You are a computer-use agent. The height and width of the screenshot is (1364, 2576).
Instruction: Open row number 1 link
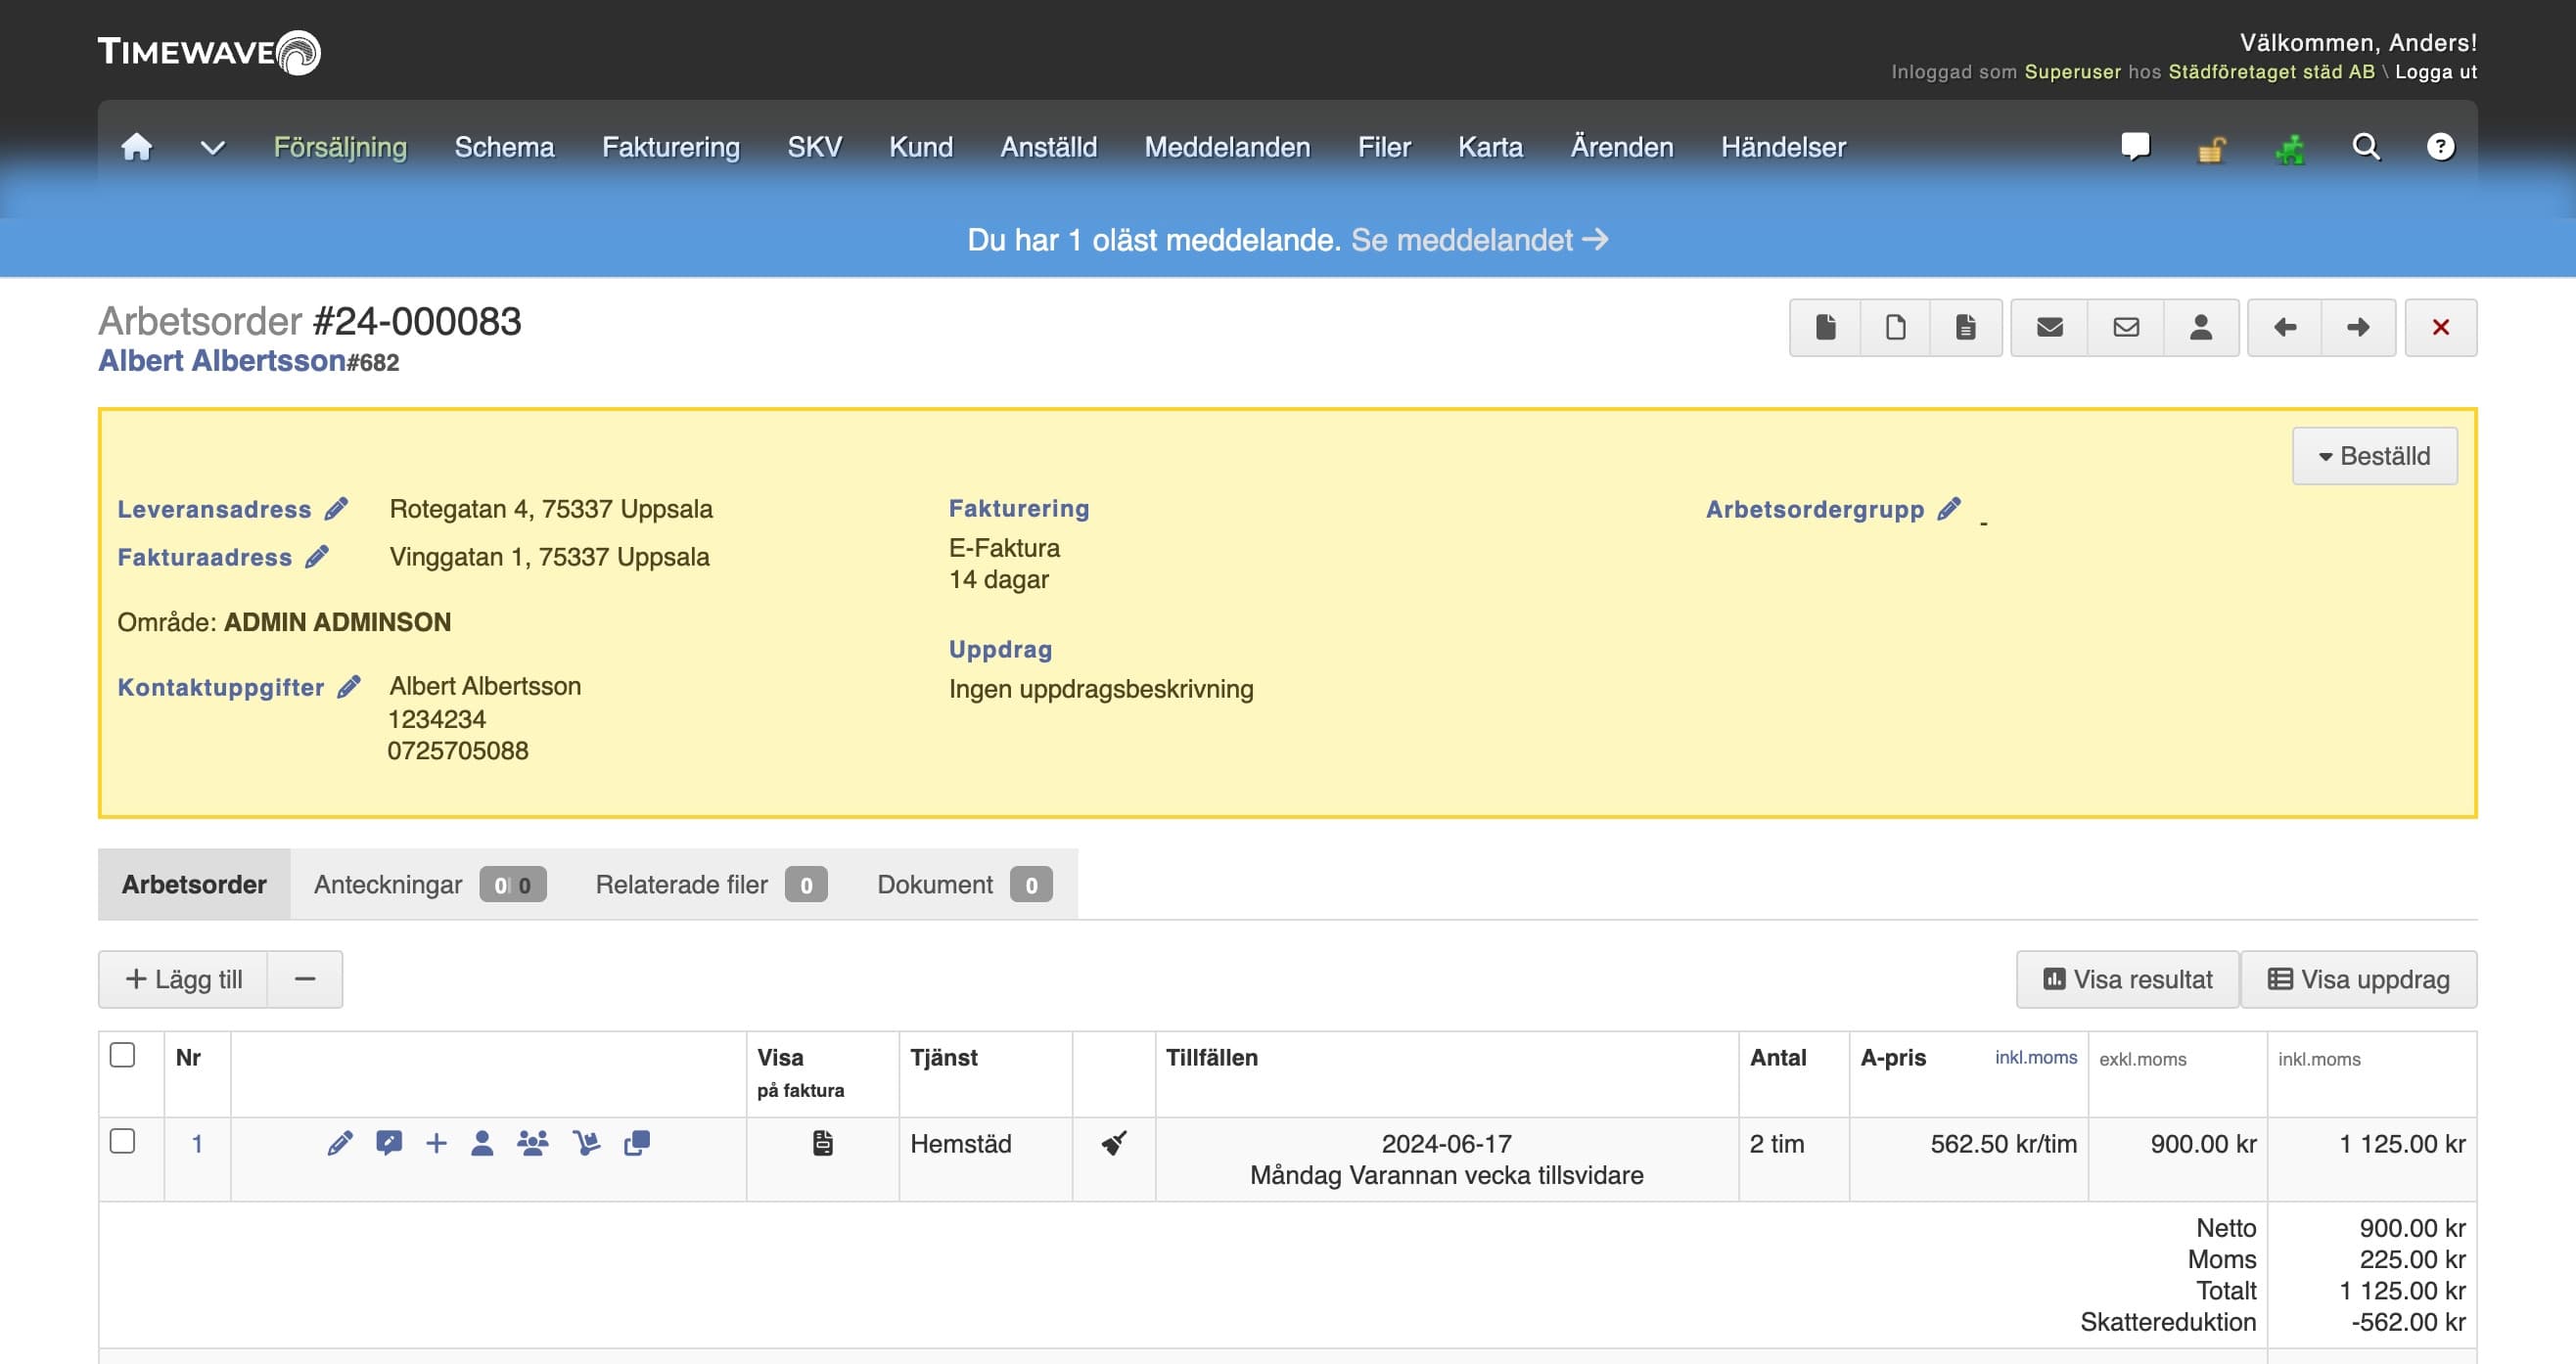197,1143
